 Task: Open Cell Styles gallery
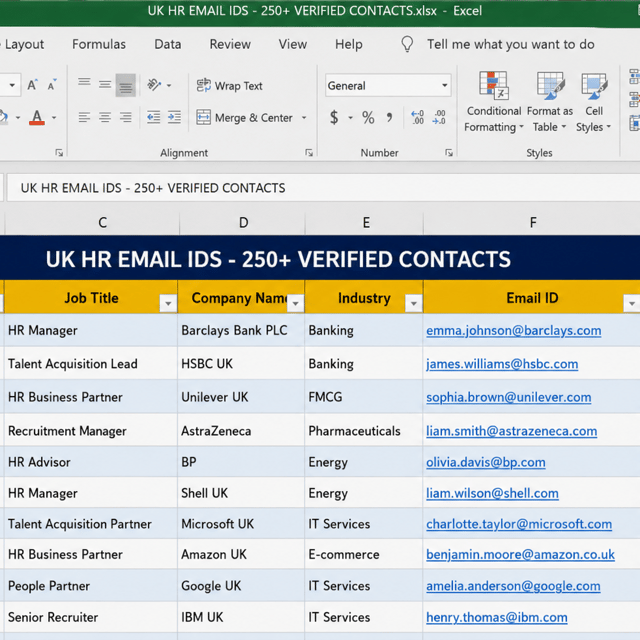(x=594, y=102)
